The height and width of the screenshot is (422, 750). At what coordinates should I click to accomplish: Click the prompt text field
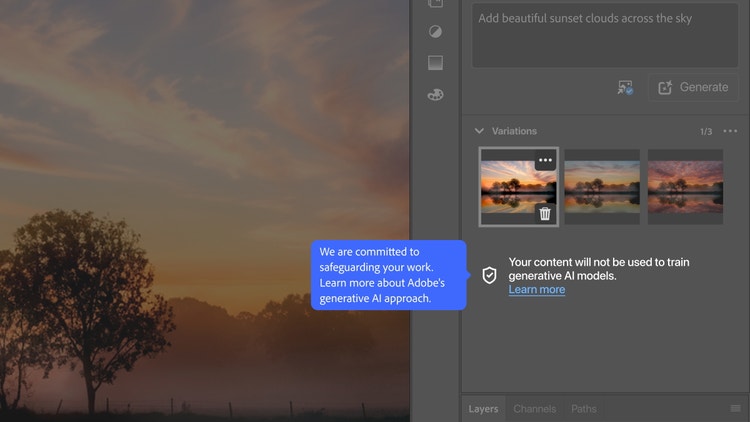(605, 35)
